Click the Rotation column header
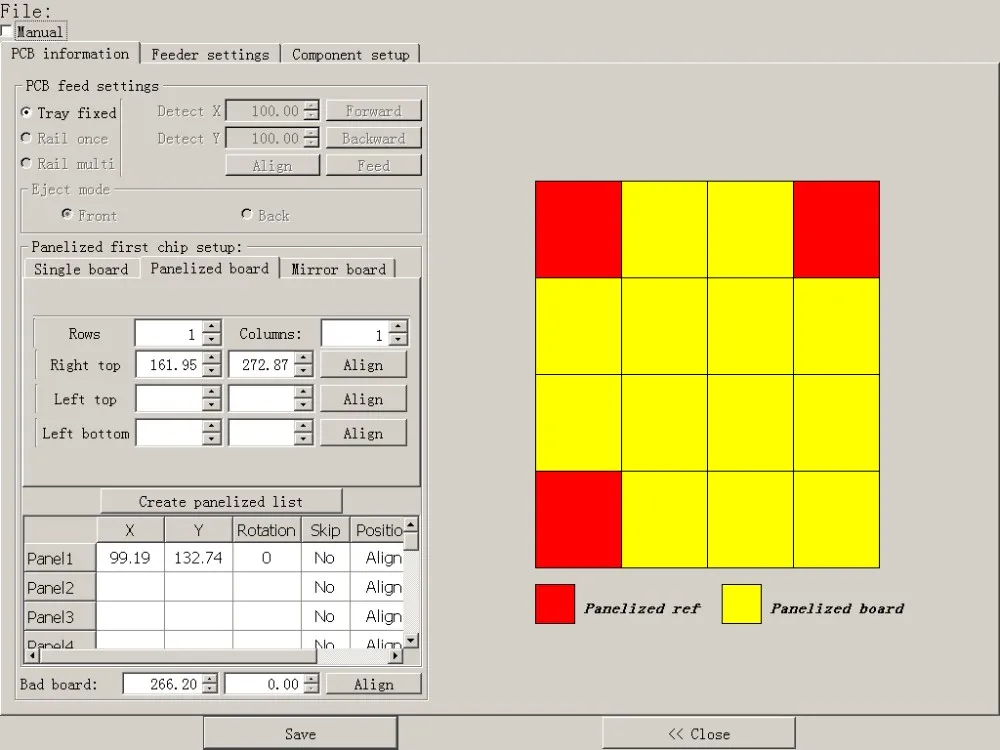This screenshot has height=750, width=1000. click(x=267, y=530)
